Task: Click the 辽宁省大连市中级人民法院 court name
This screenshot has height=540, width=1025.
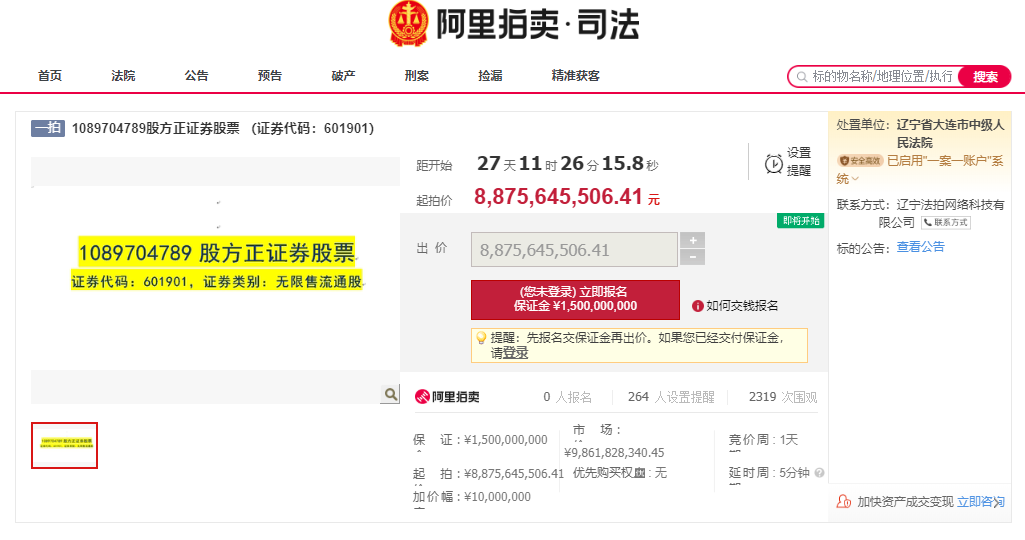Action: (950, 133)
